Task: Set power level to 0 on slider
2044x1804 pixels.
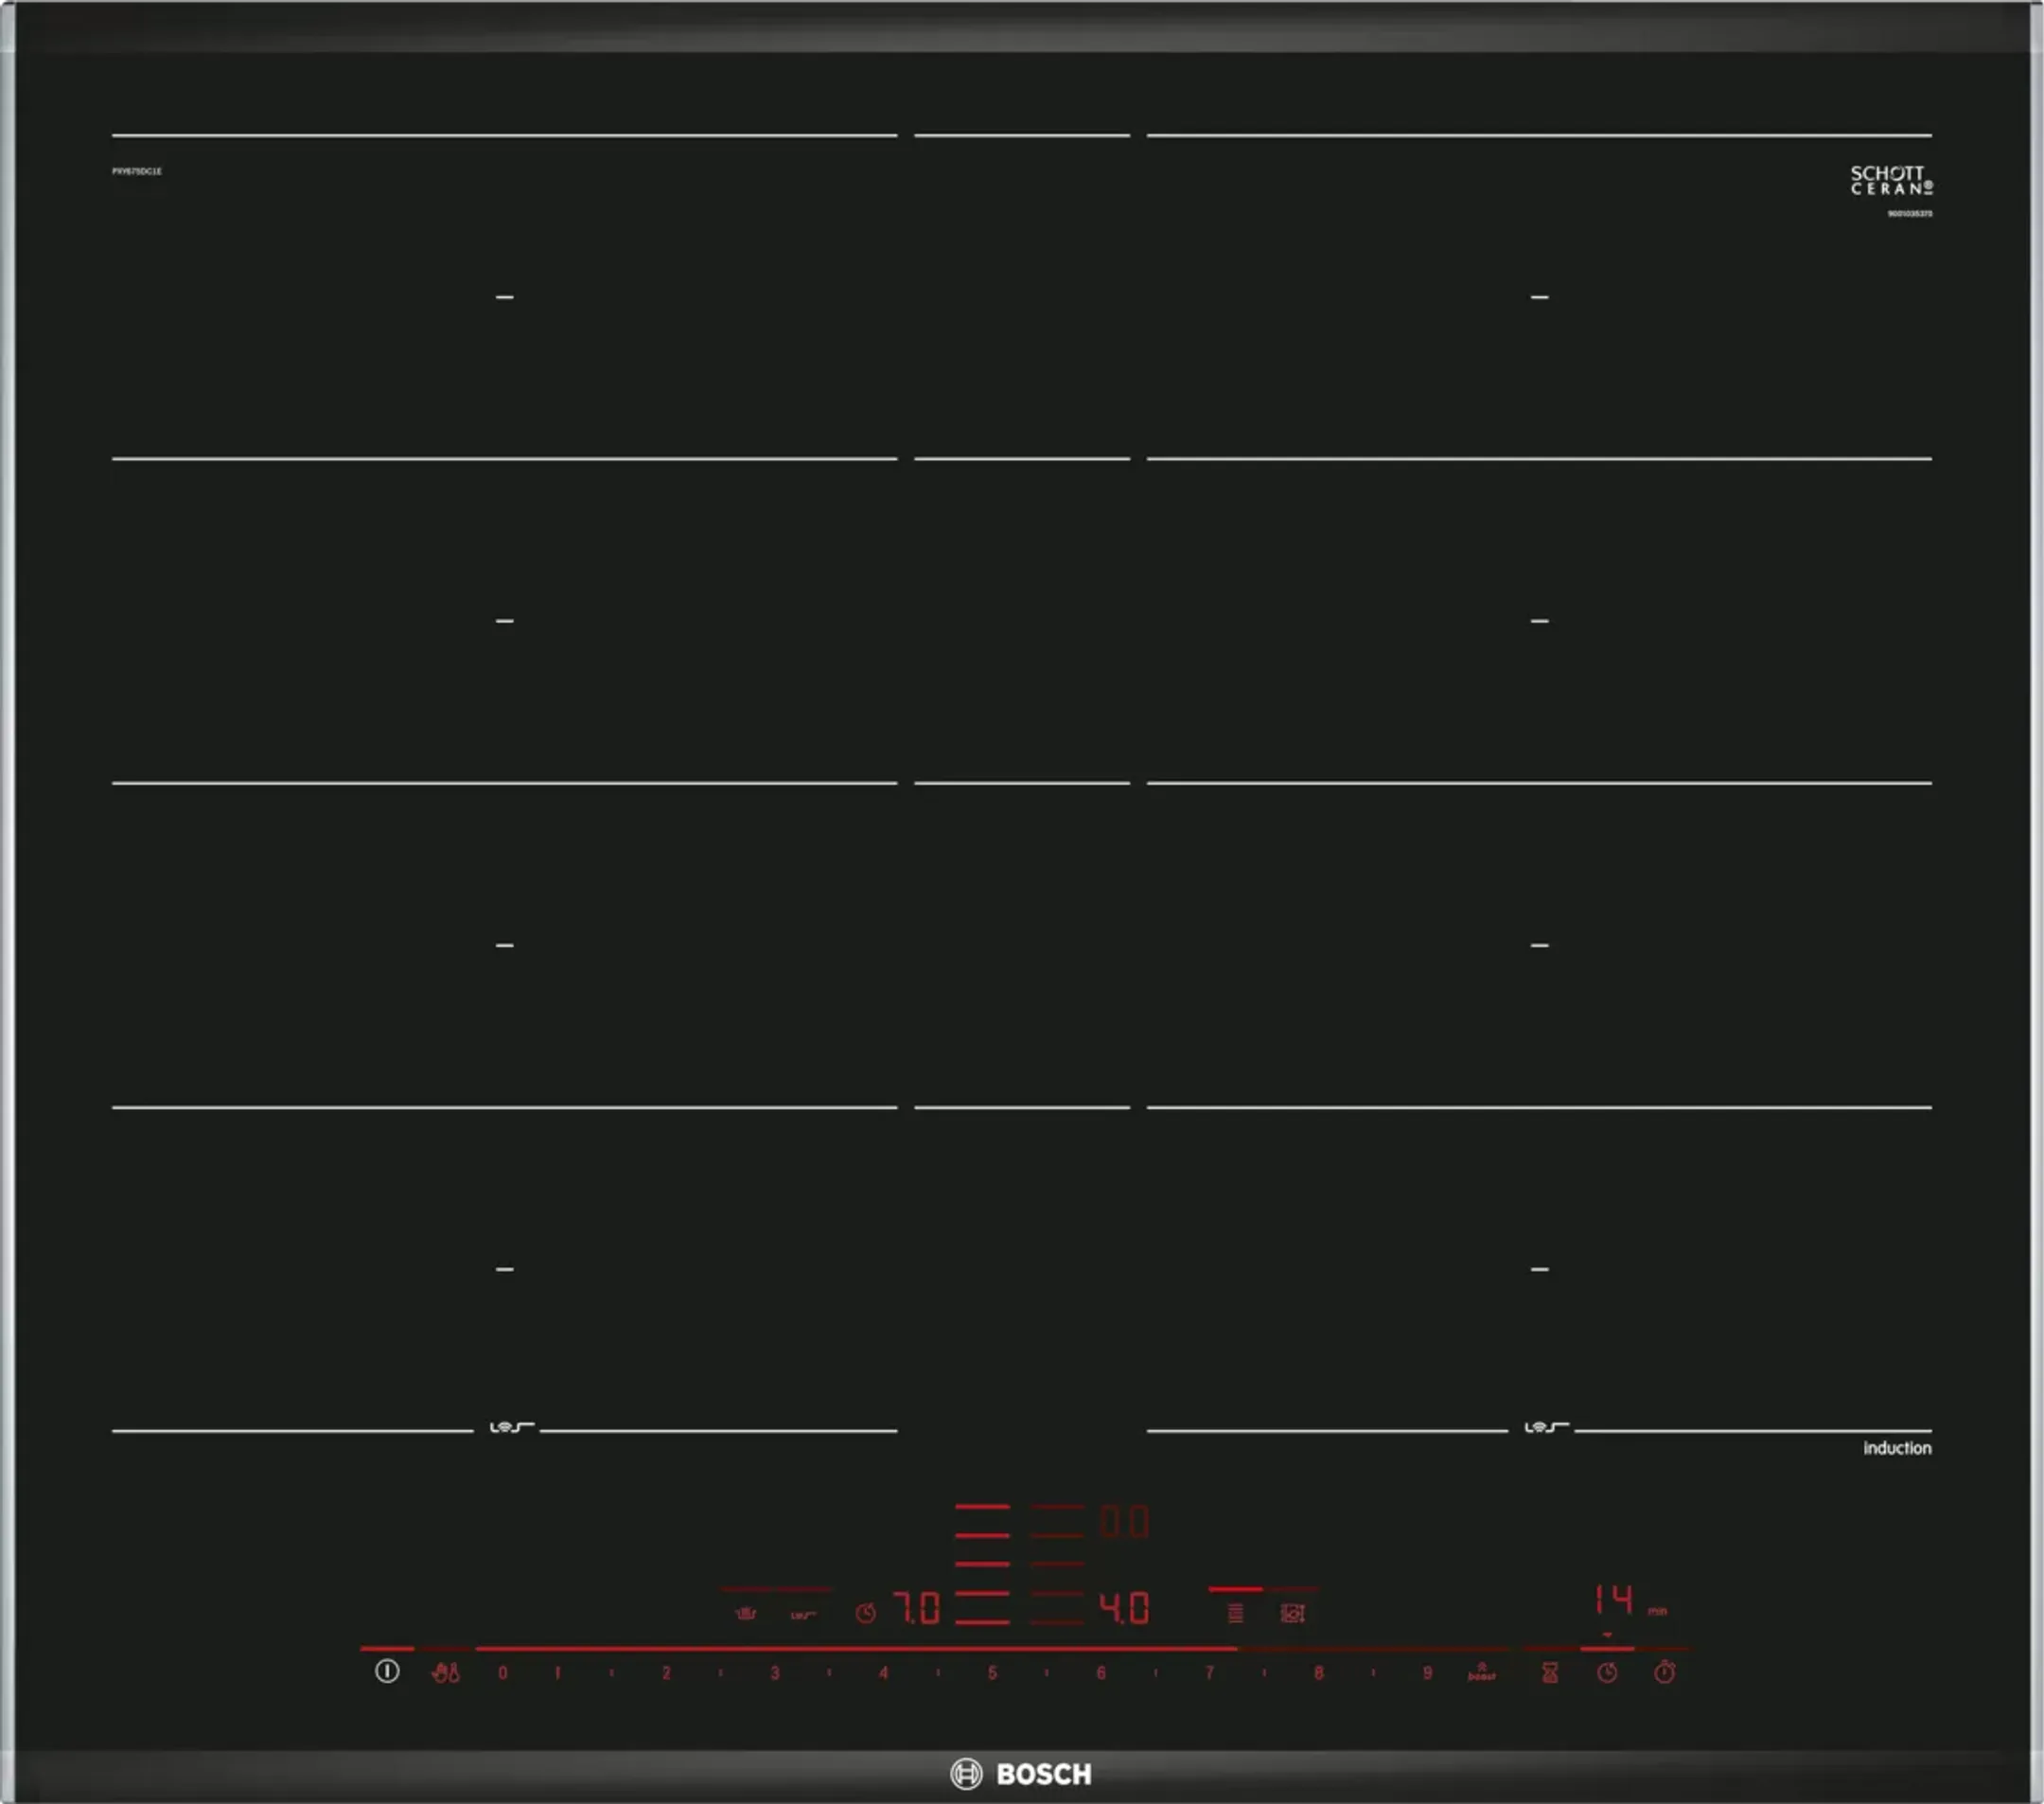Action: coord(503,1672)
